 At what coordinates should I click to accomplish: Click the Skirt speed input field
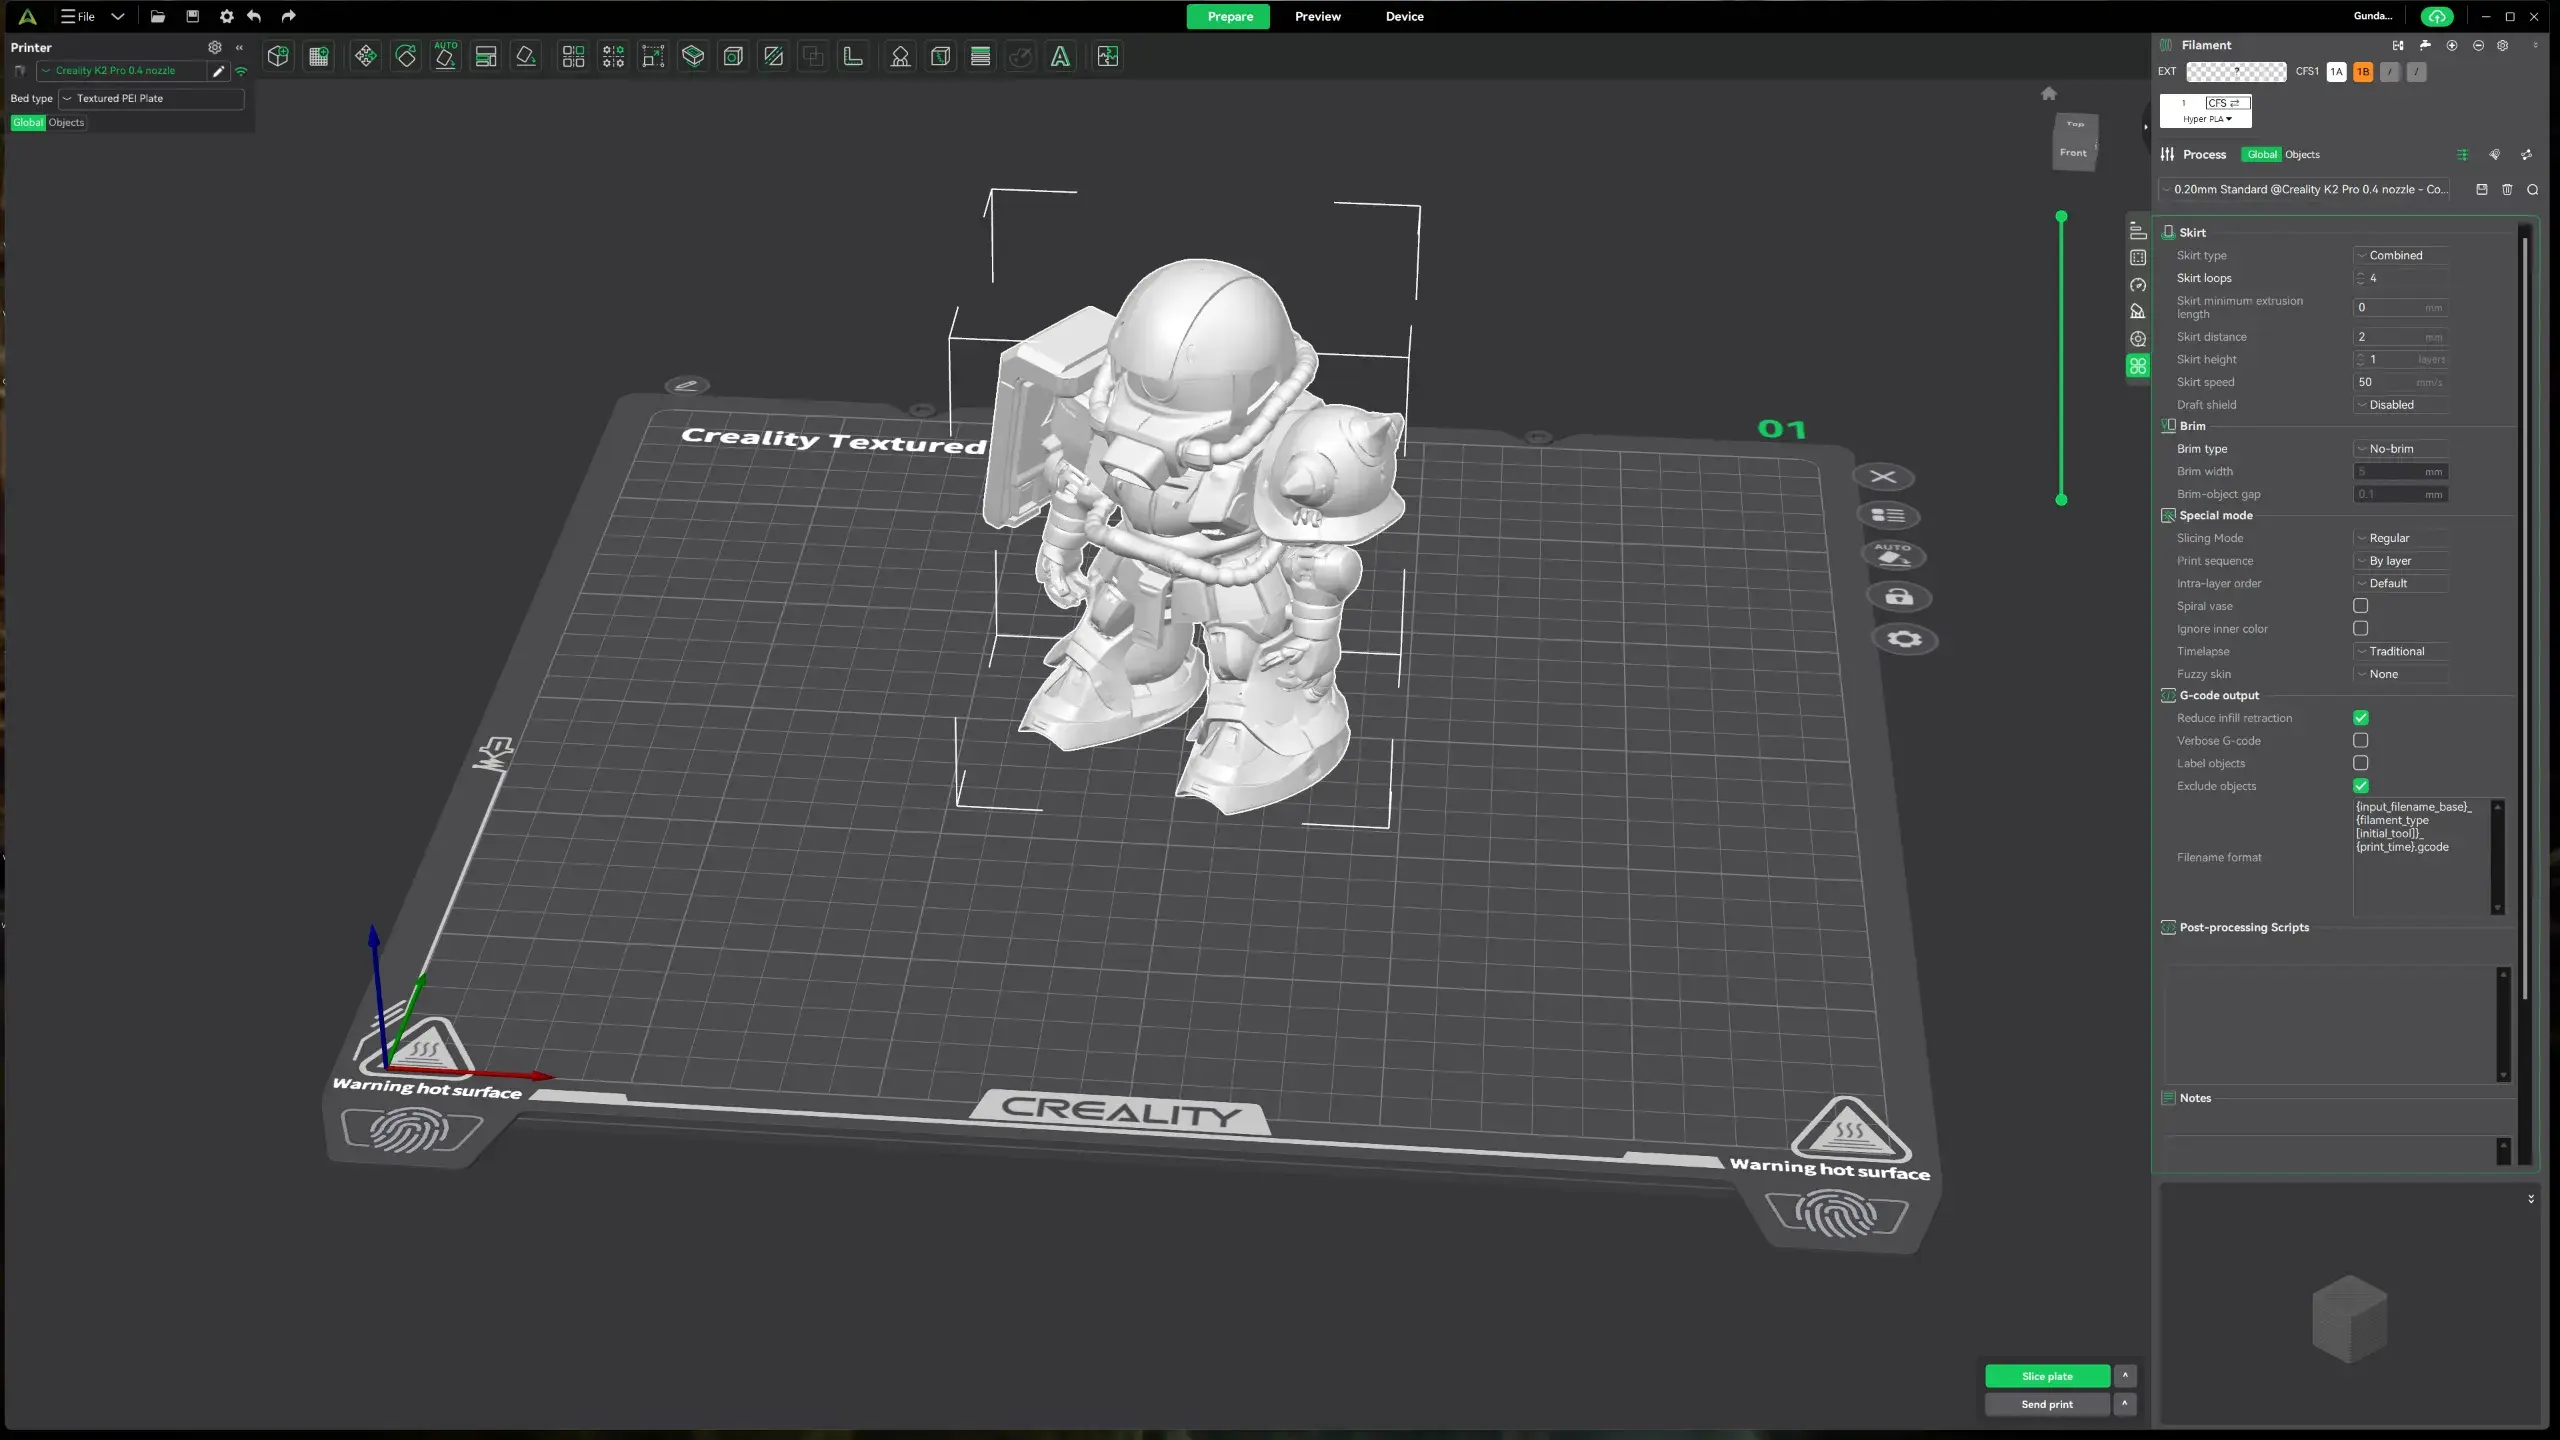[2401, 382]
